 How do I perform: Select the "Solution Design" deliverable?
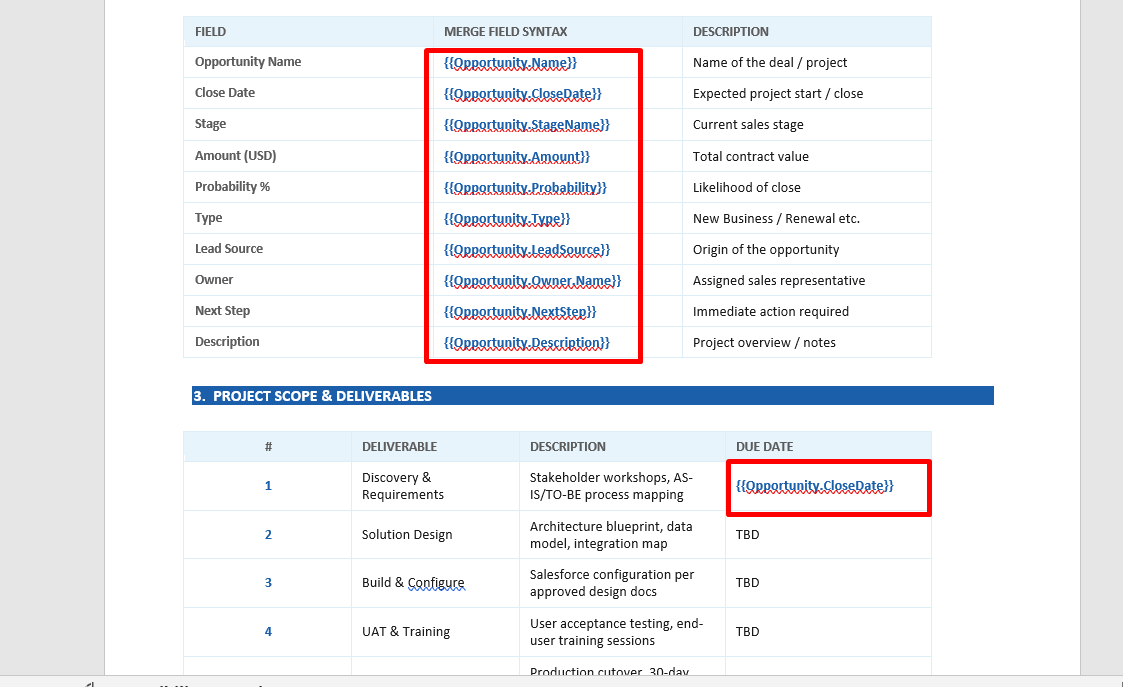(407, 534)
